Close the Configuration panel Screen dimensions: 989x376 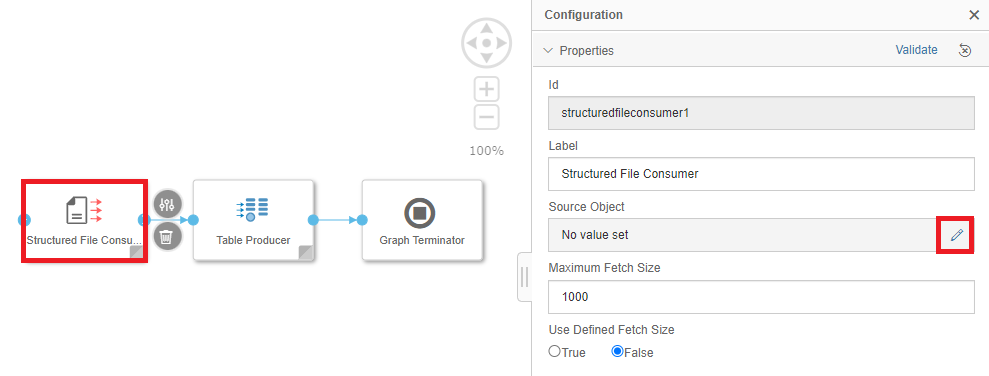974,15
